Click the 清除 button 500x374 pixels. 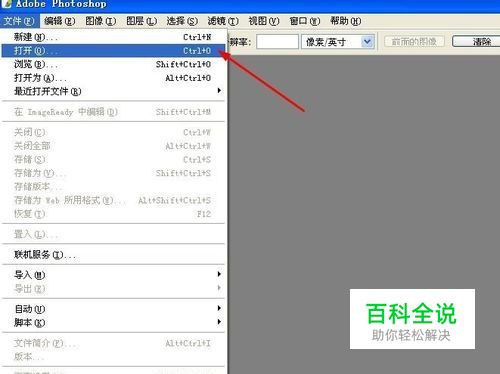(476, 42)
